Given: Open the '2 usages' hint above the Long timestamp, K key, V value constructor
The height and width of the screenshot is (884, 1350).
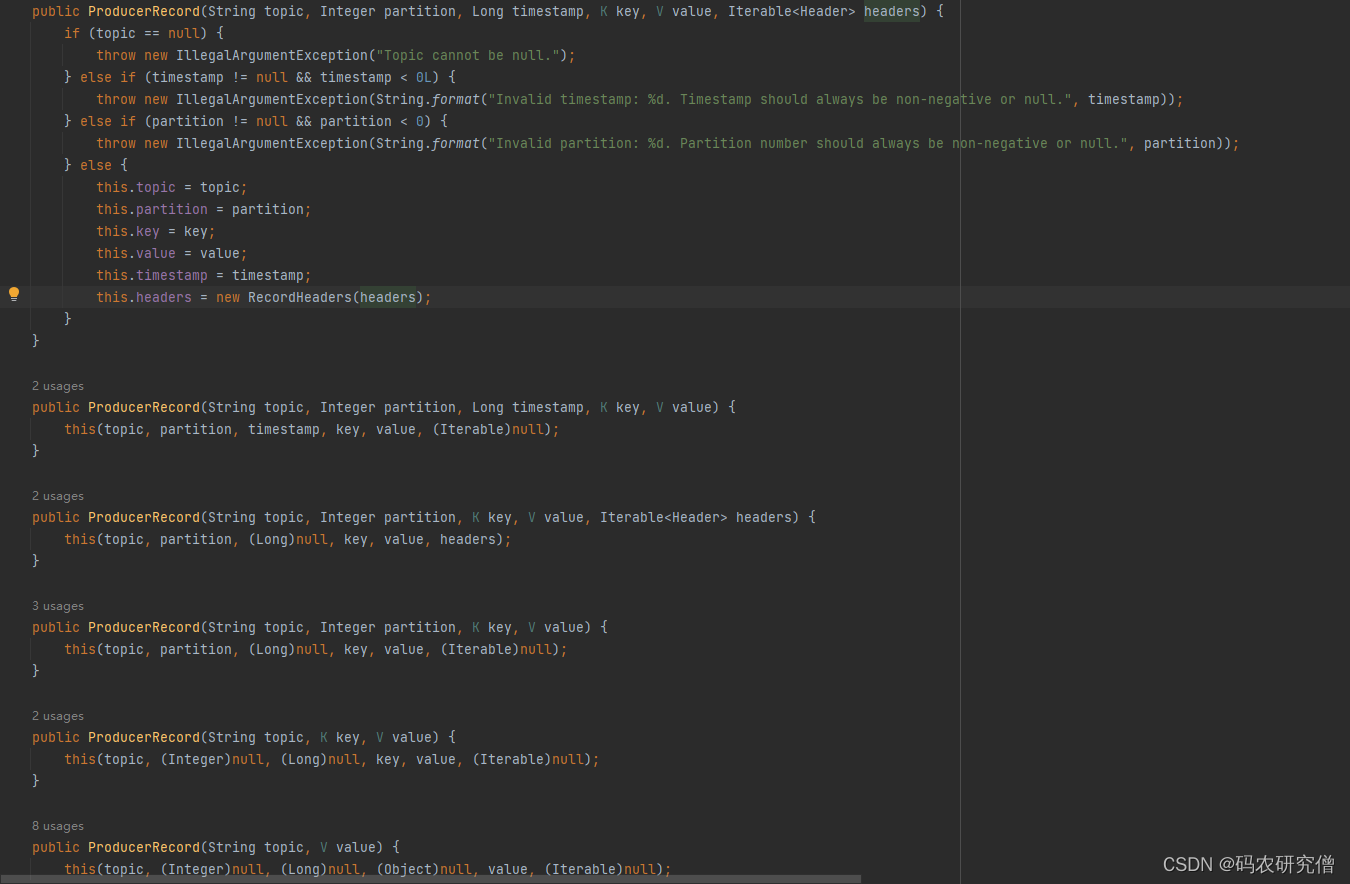Looking at the screenshot, I should click(x=58, y=386).
